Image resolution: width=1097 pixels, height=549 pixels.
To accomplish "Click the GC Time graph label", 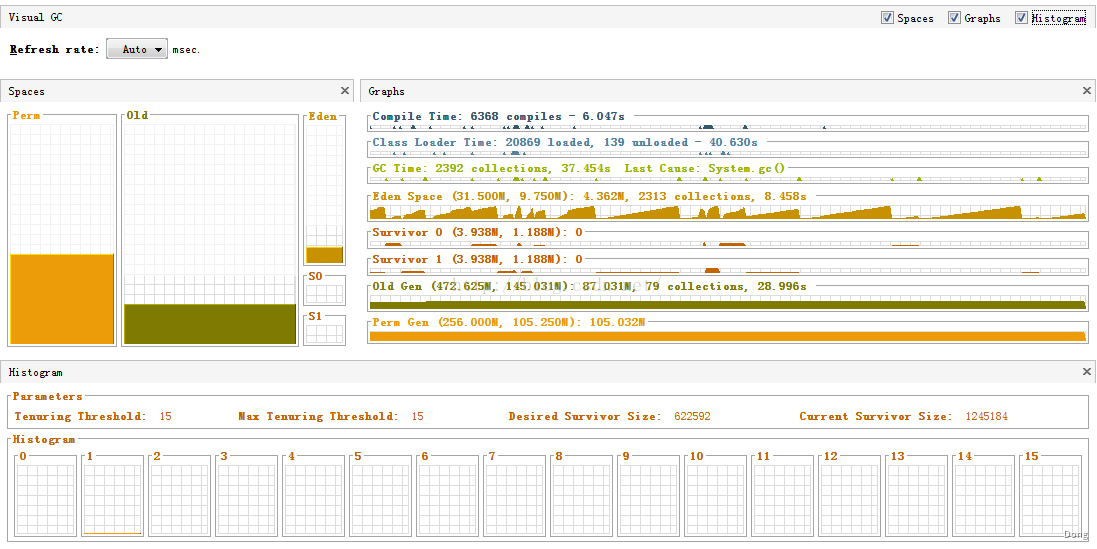I will coord(579,169).
